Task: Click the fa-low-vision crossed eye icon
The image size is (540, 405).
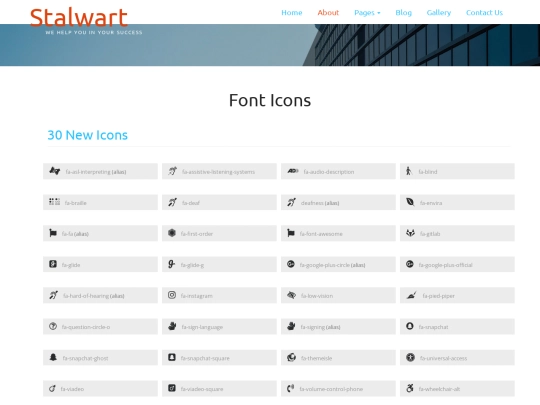Action: coord(291,295)
